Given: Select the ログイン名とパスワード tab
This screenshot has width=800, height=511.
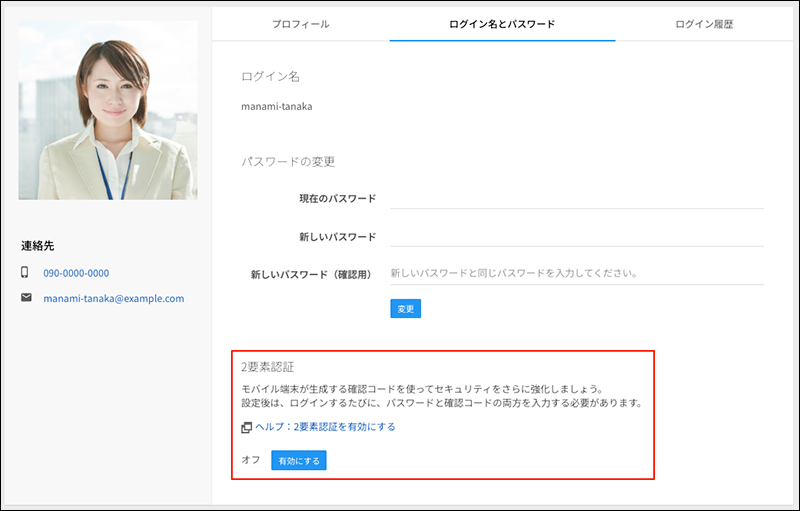Looking at the screenshot, I should (x=502, y=24).
